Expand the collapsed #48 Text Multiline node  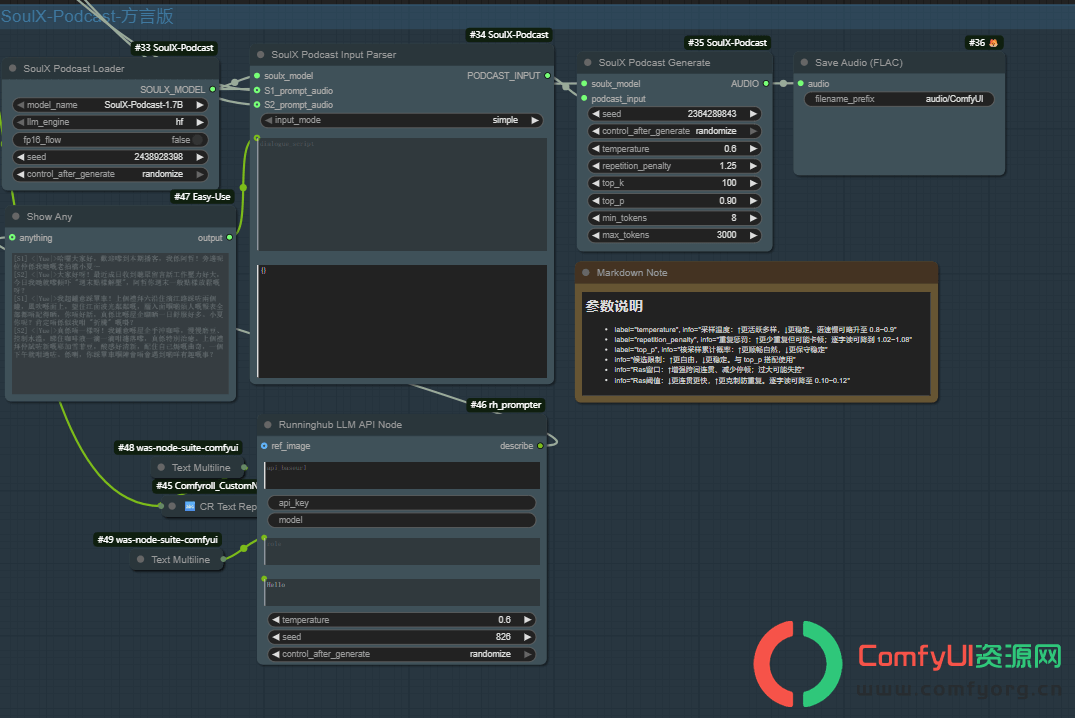pyautogui.click(x=161, y=468)
